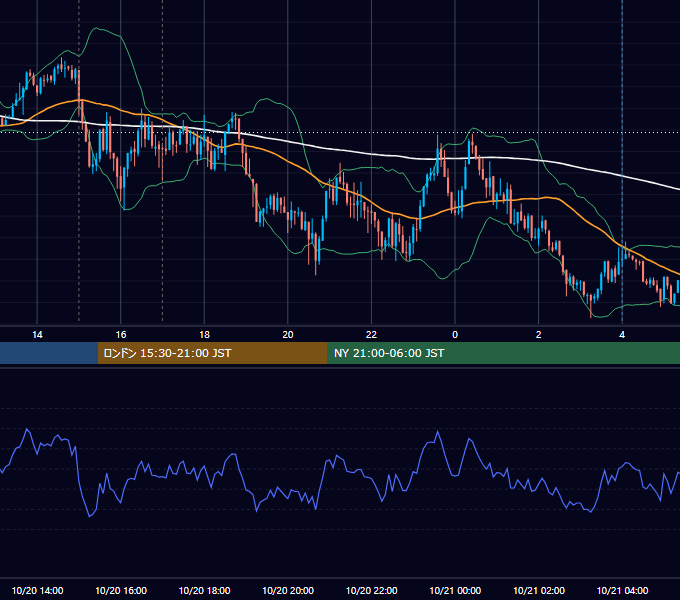This screenshot has height=600, width=680.
Task: Click the 10/20 20:00 time label
Action: (x=288, y=590)
